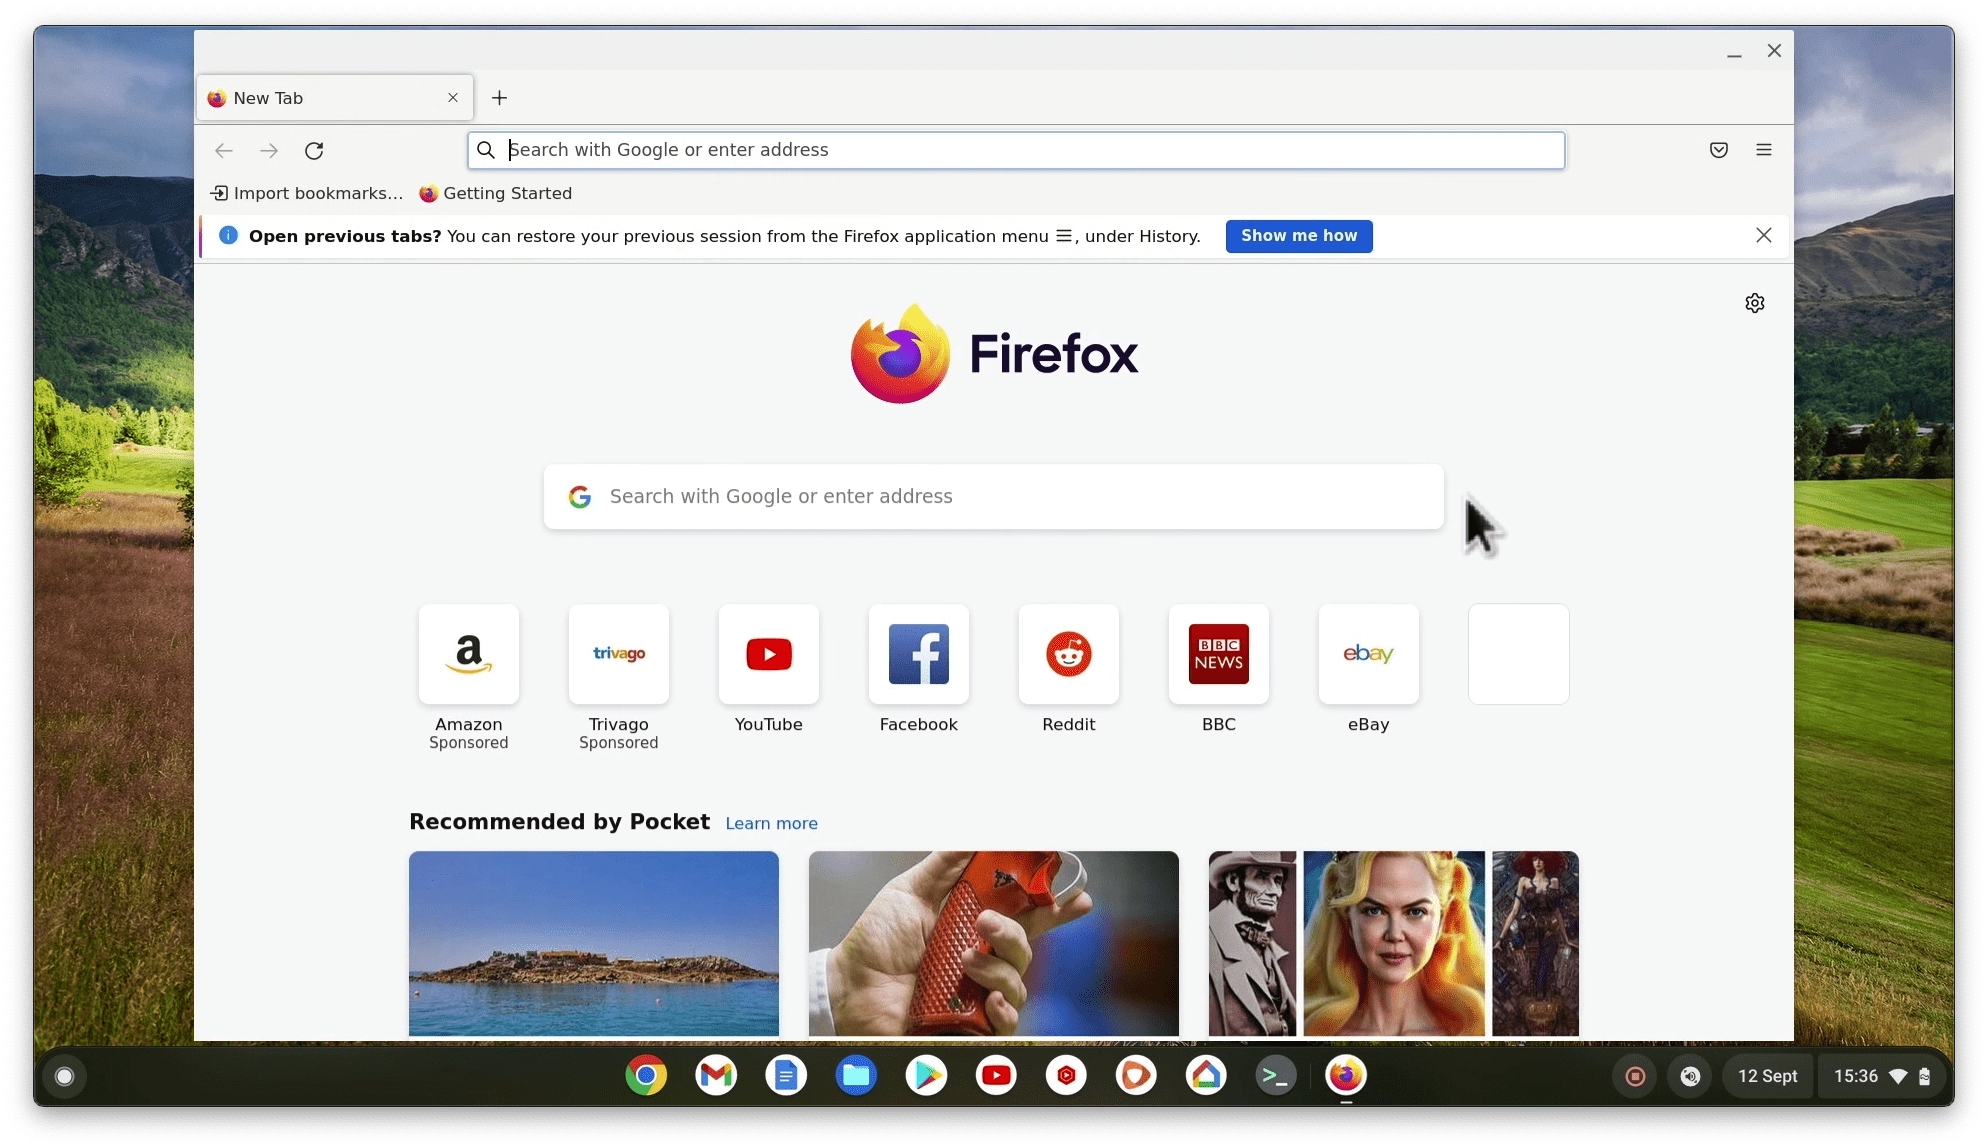Close the New Tab tab

coord(453,97)
